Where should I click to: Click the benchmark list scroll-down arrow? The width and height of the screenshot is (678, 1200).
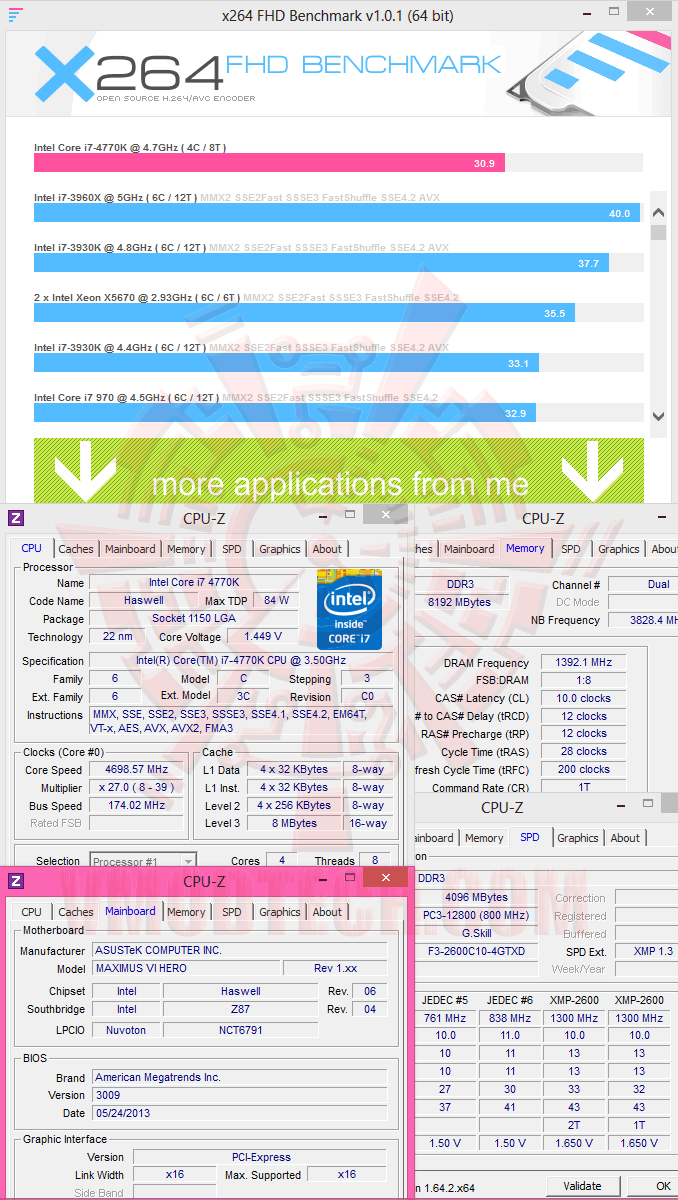tap(658, 416)
